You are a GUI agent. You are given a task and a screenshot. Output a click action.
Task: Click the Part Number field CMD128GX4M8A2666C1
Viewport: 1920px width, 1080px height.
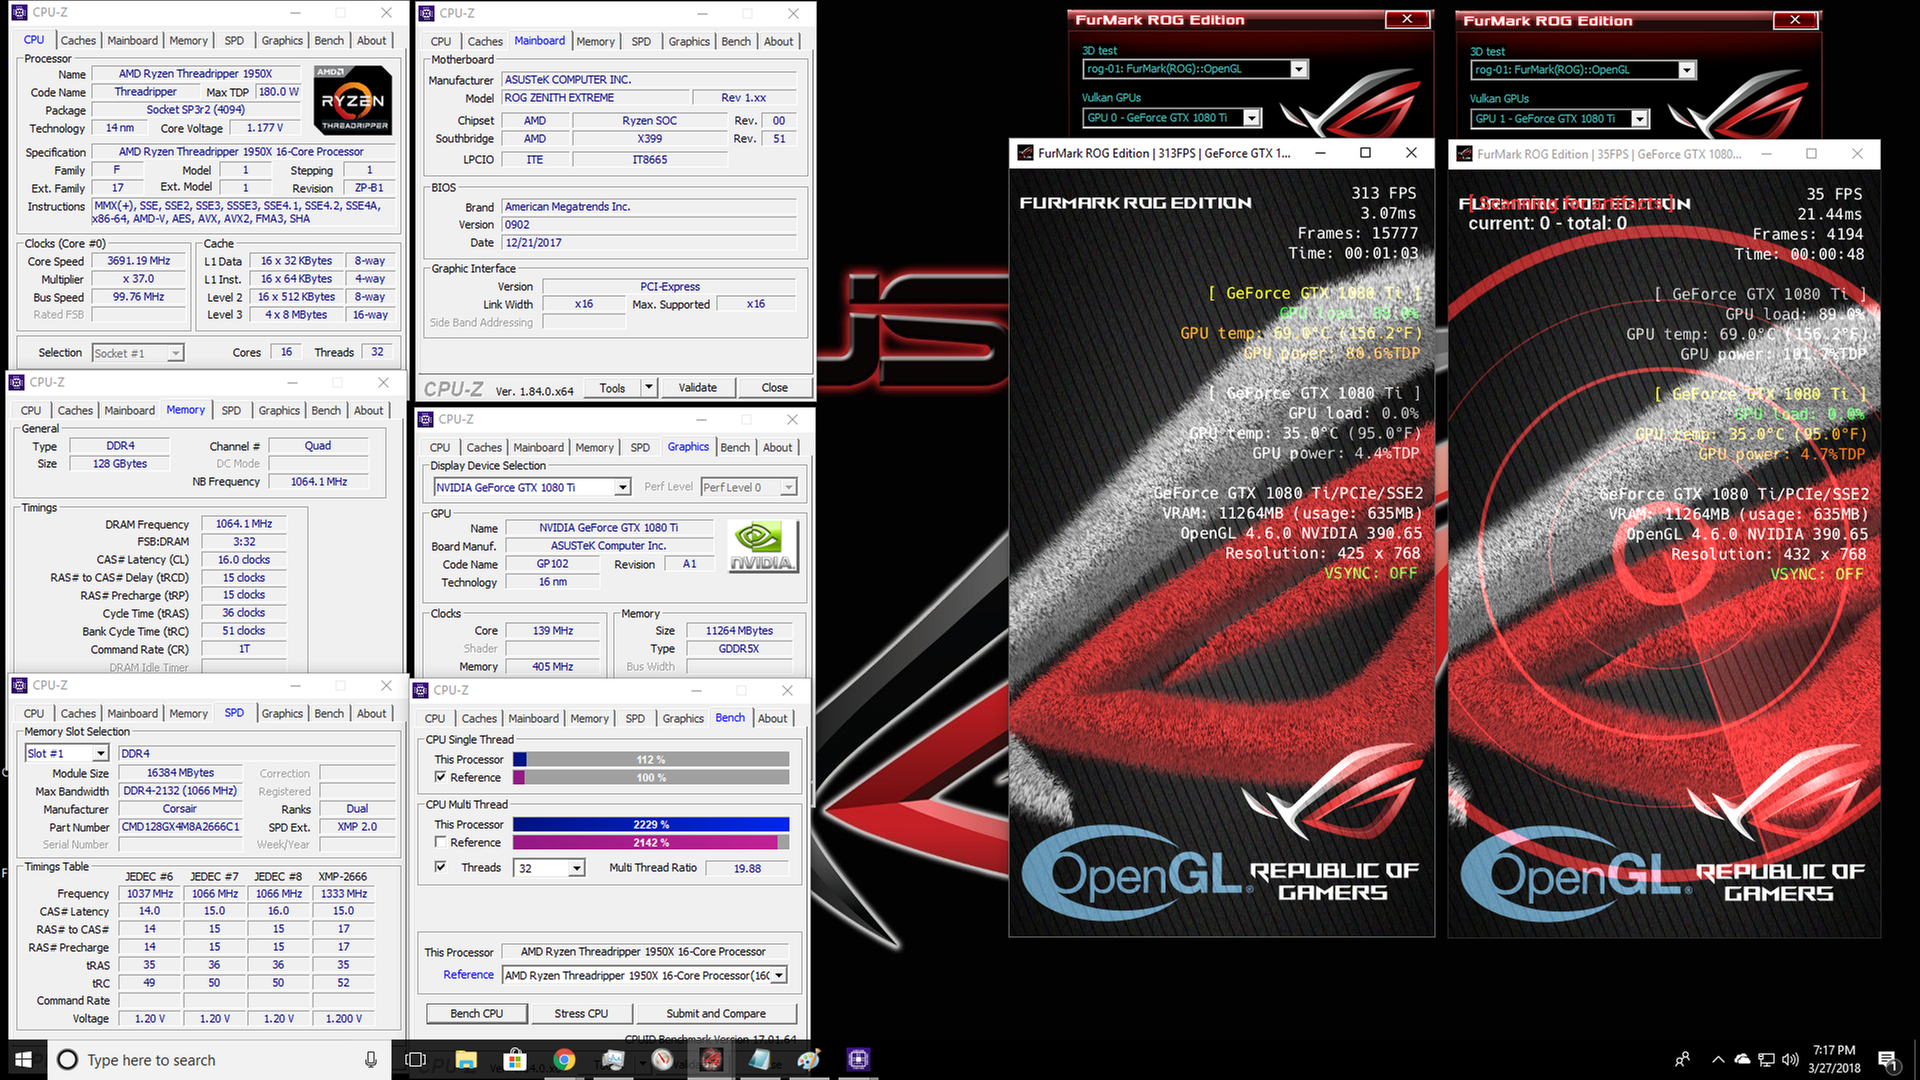(x=181, y=827)
